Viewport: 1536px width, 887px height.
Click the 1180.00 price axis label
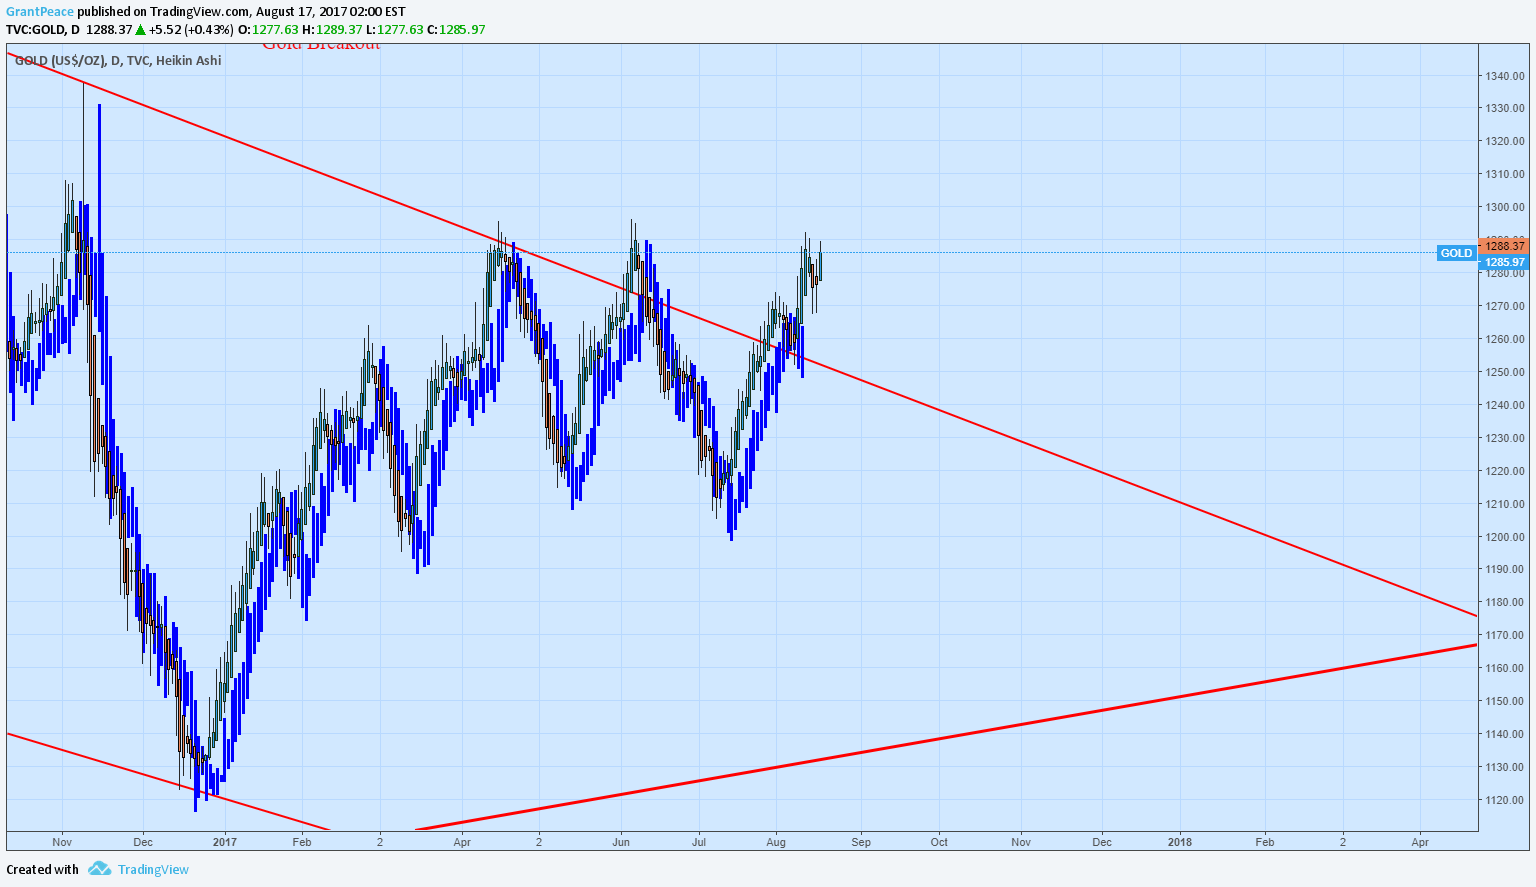coord(1505,603)
